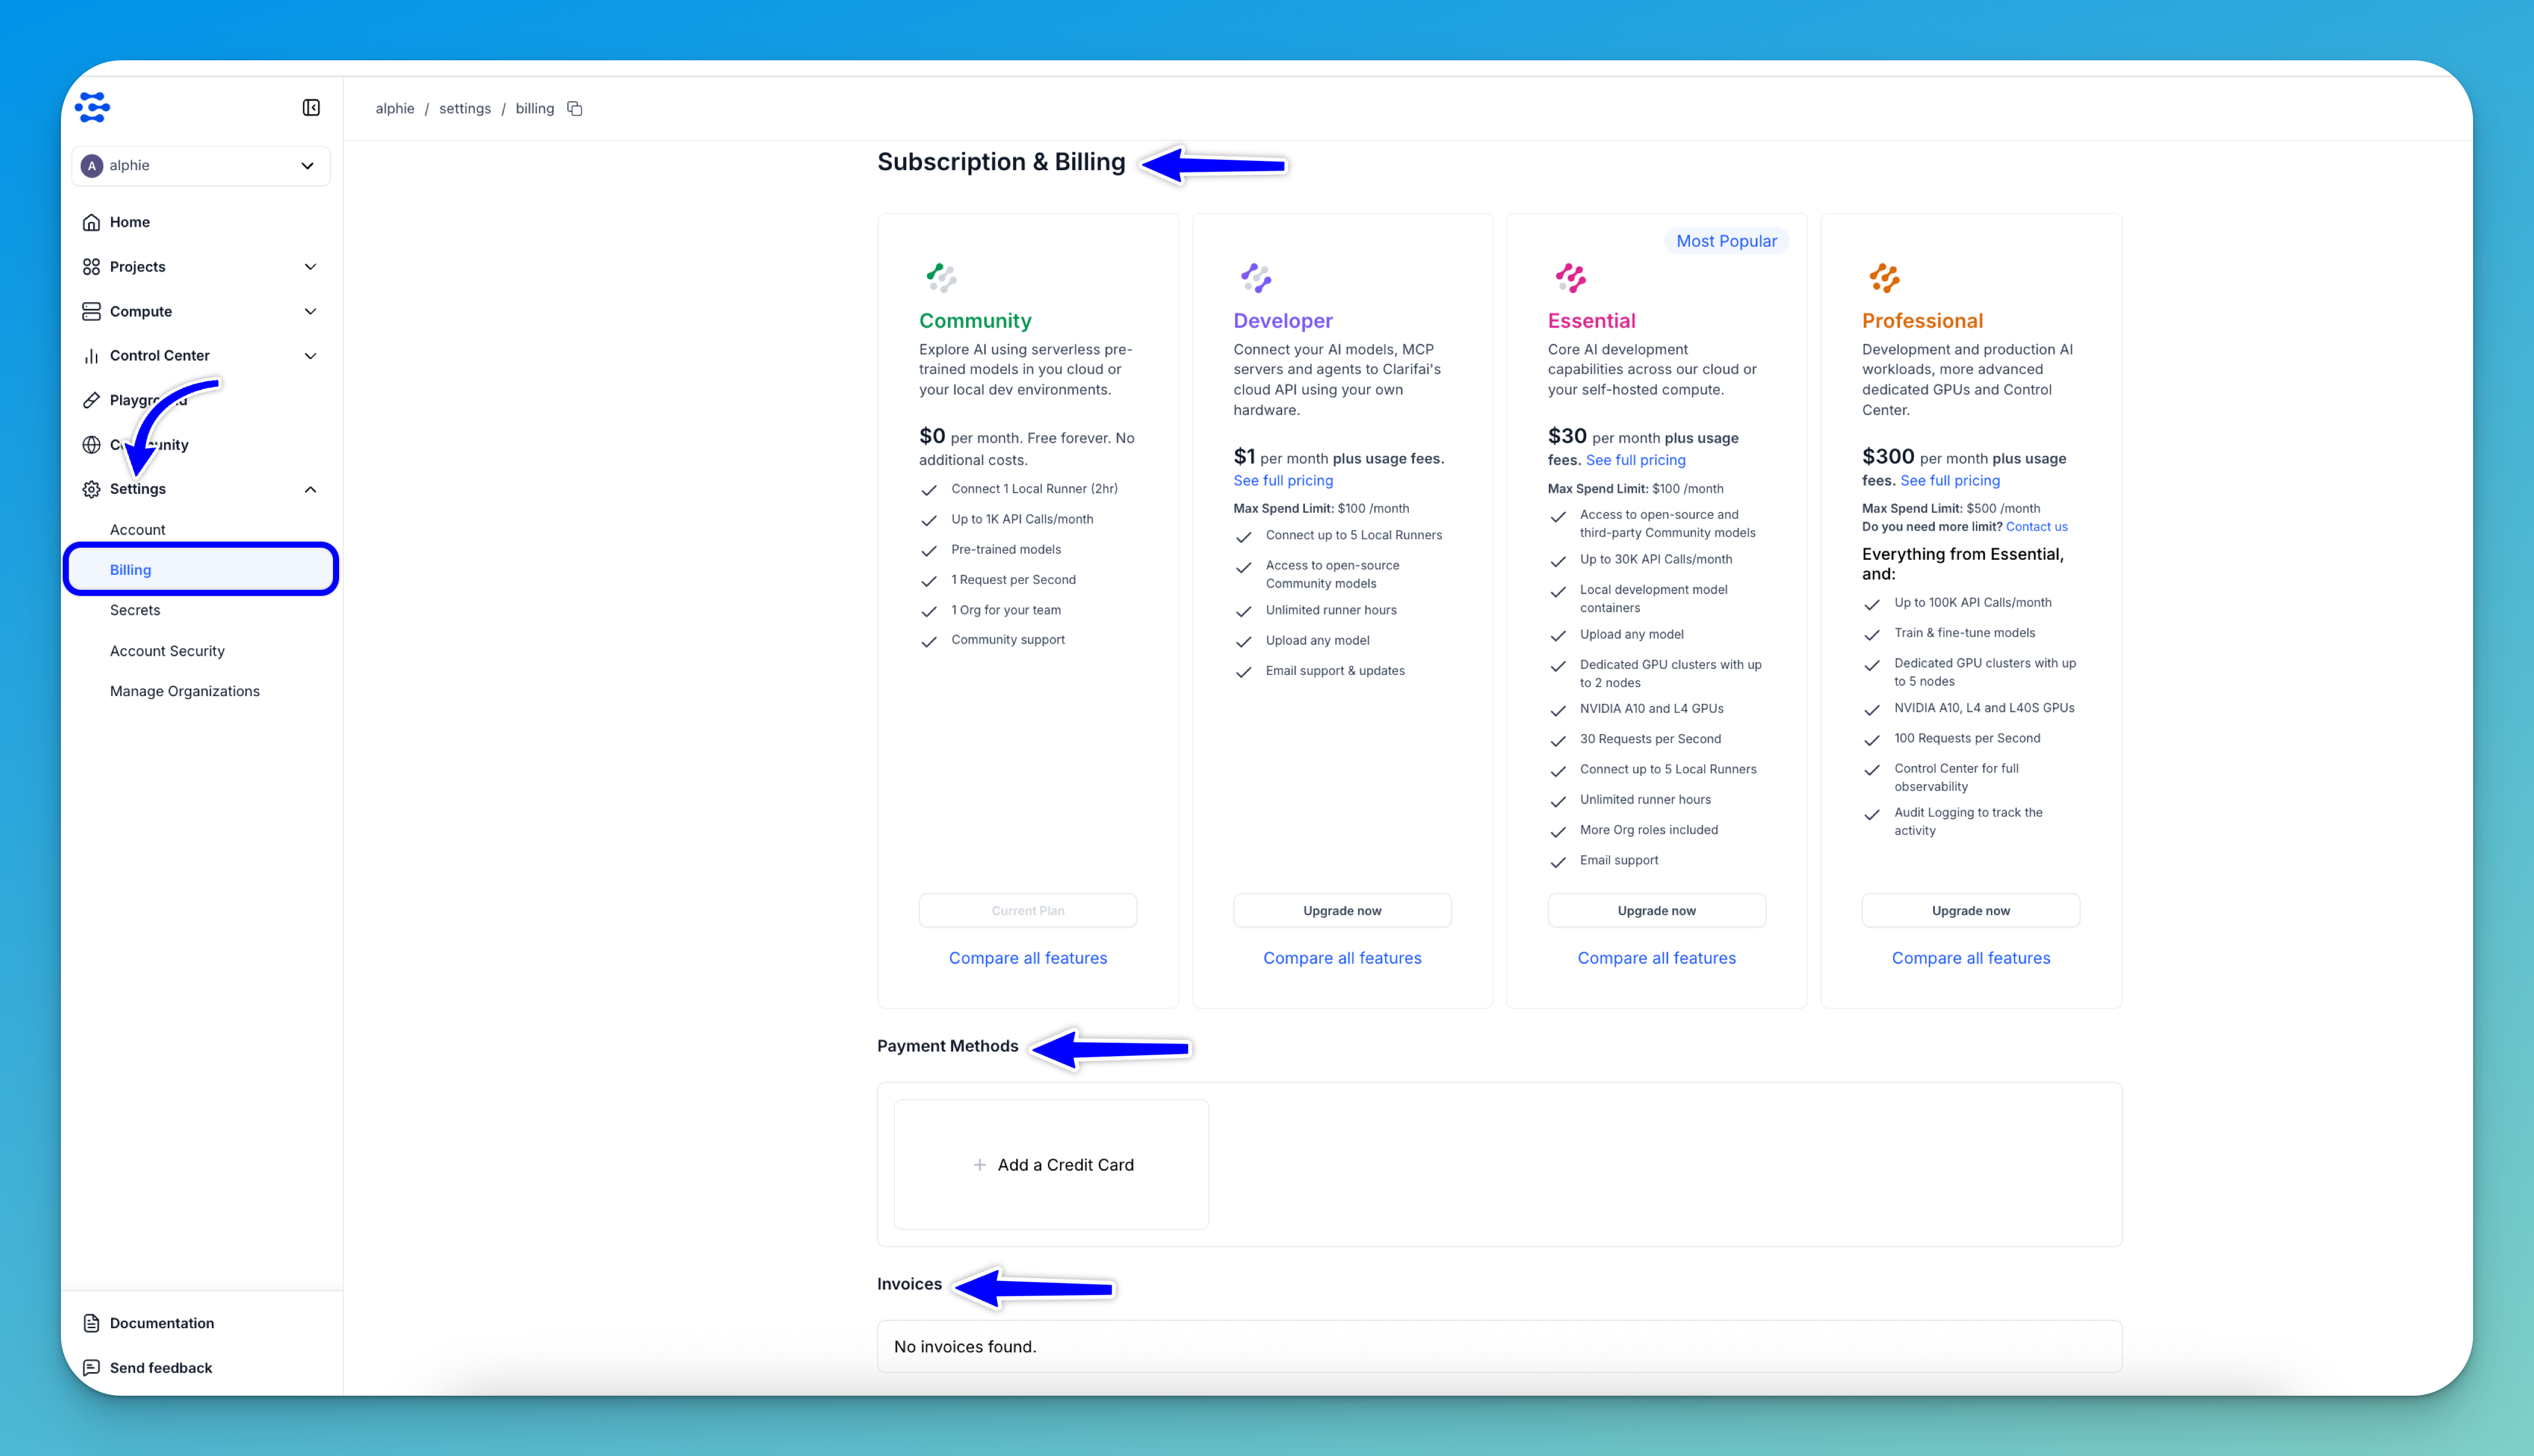The image size is (2534, 1456).
Task: Click the Home house icon
Action: (91, 222)
